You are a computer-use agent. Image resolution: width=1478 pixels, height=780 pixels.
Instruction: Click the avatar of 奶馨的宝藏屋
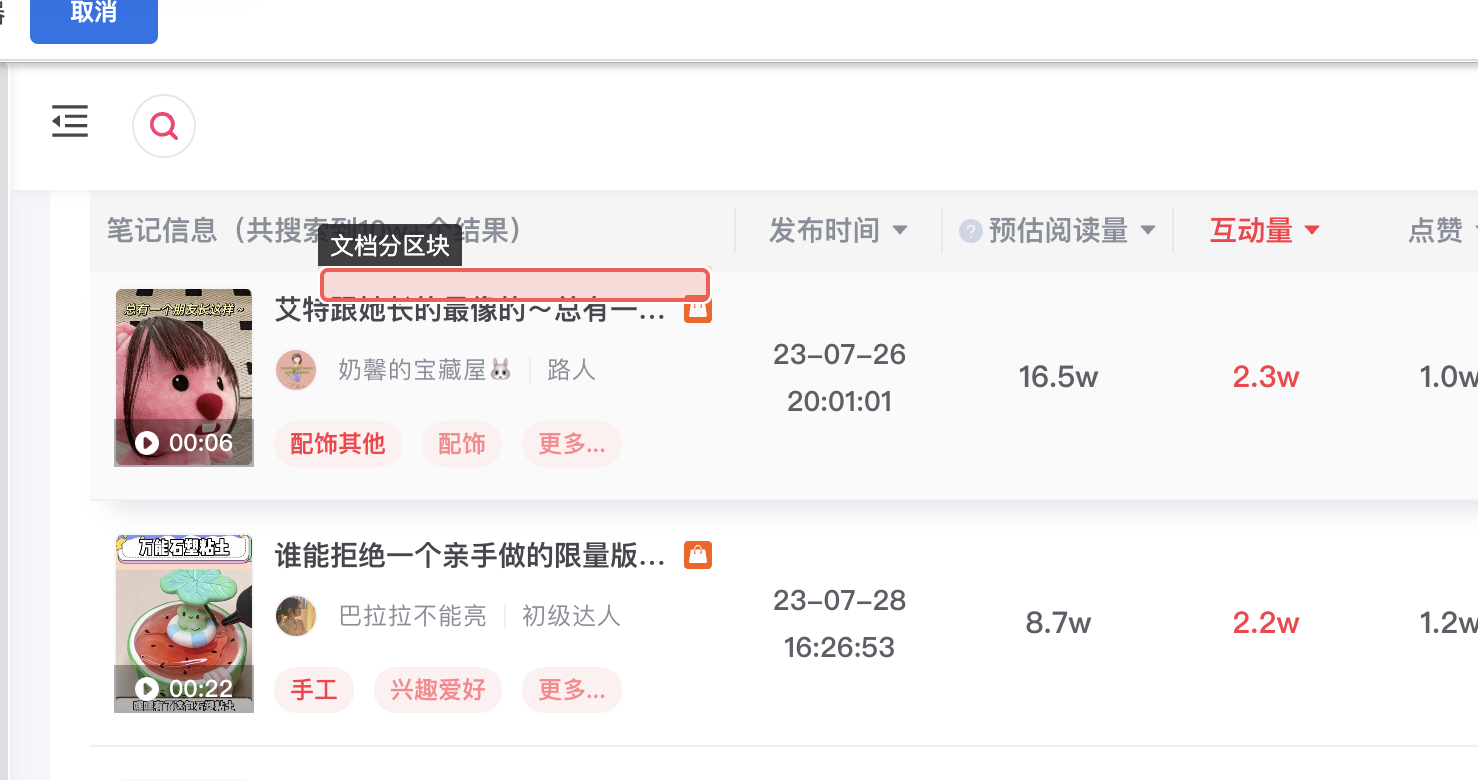click(296, 370)
